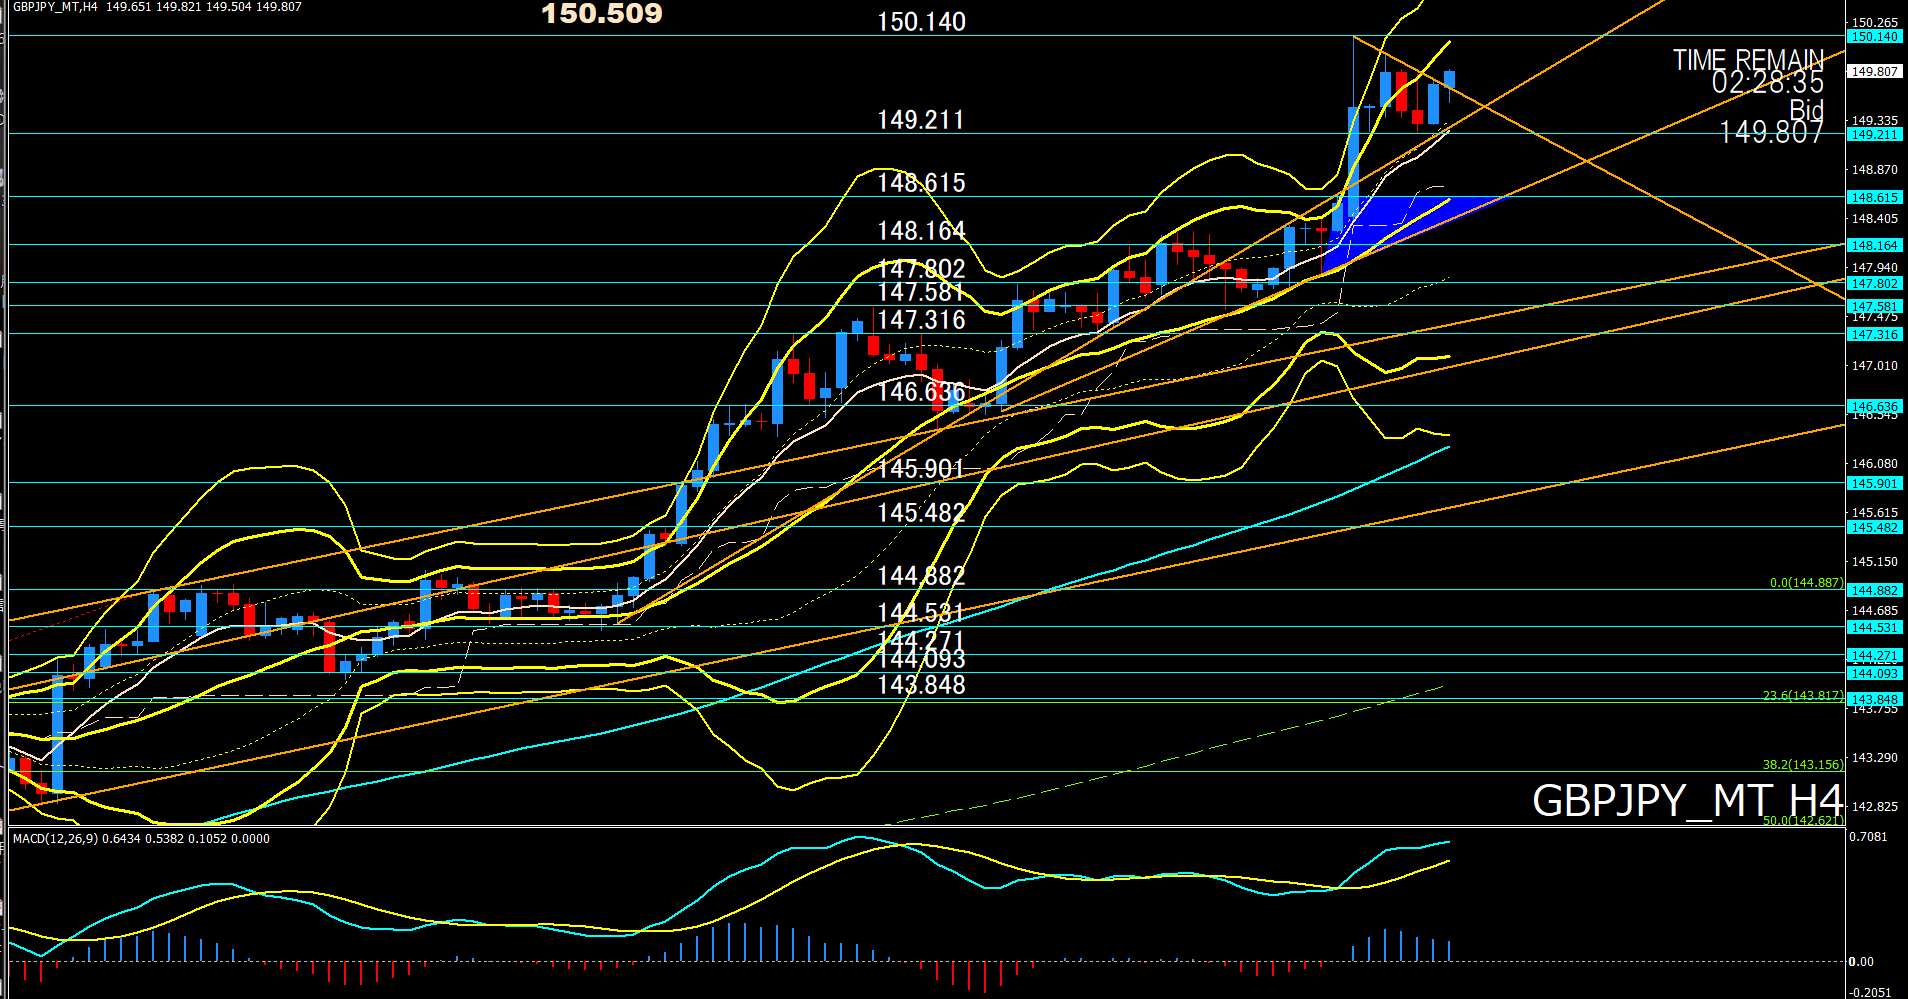The height and width of the screenshot is (999, 1908).
Task: Click the 143.848 price tag on the right axis
Action: [x=1874, y=700]
